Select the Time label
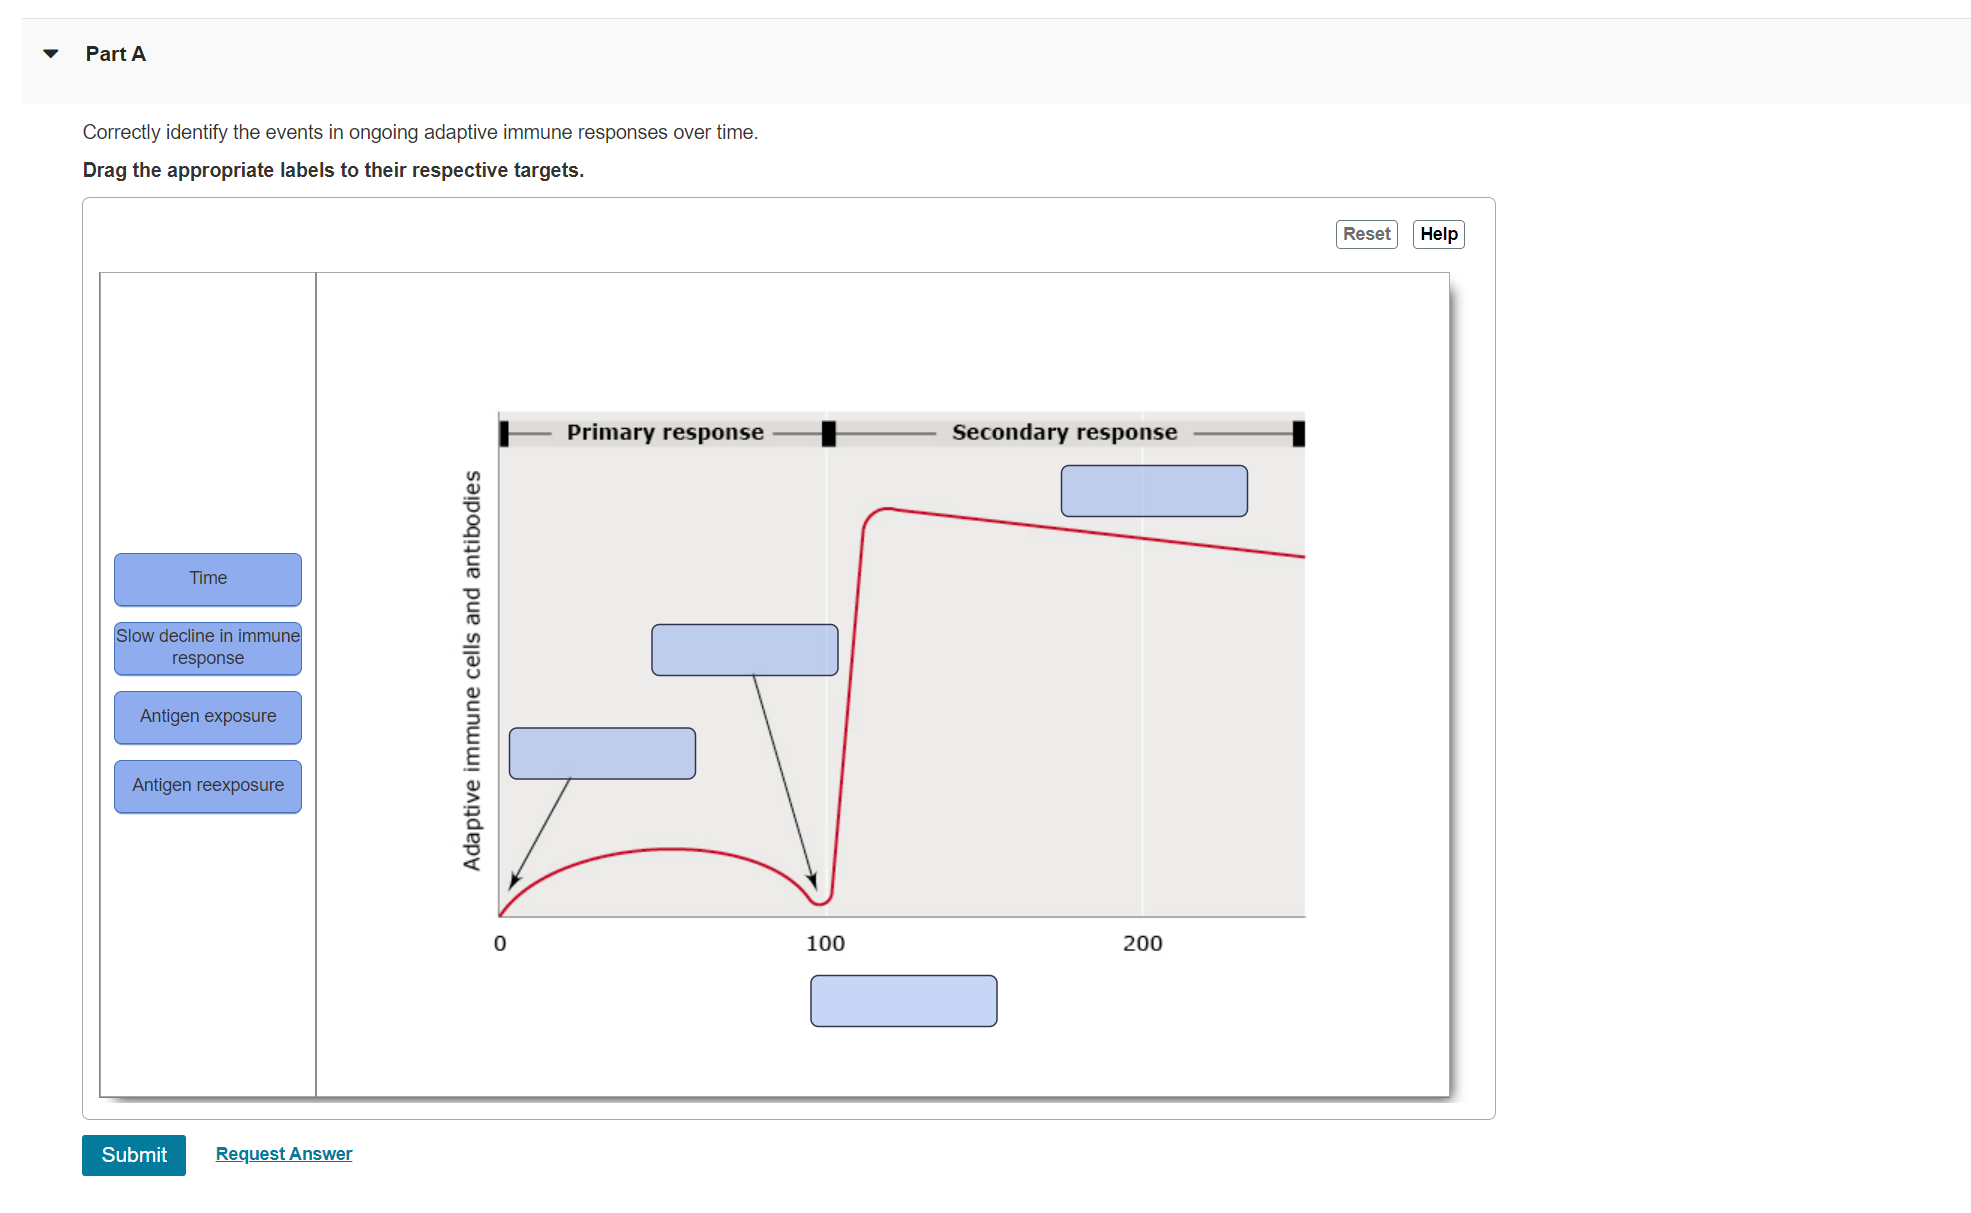Viewport: 1971px width, 1213px height. click(x=208, y=579)
